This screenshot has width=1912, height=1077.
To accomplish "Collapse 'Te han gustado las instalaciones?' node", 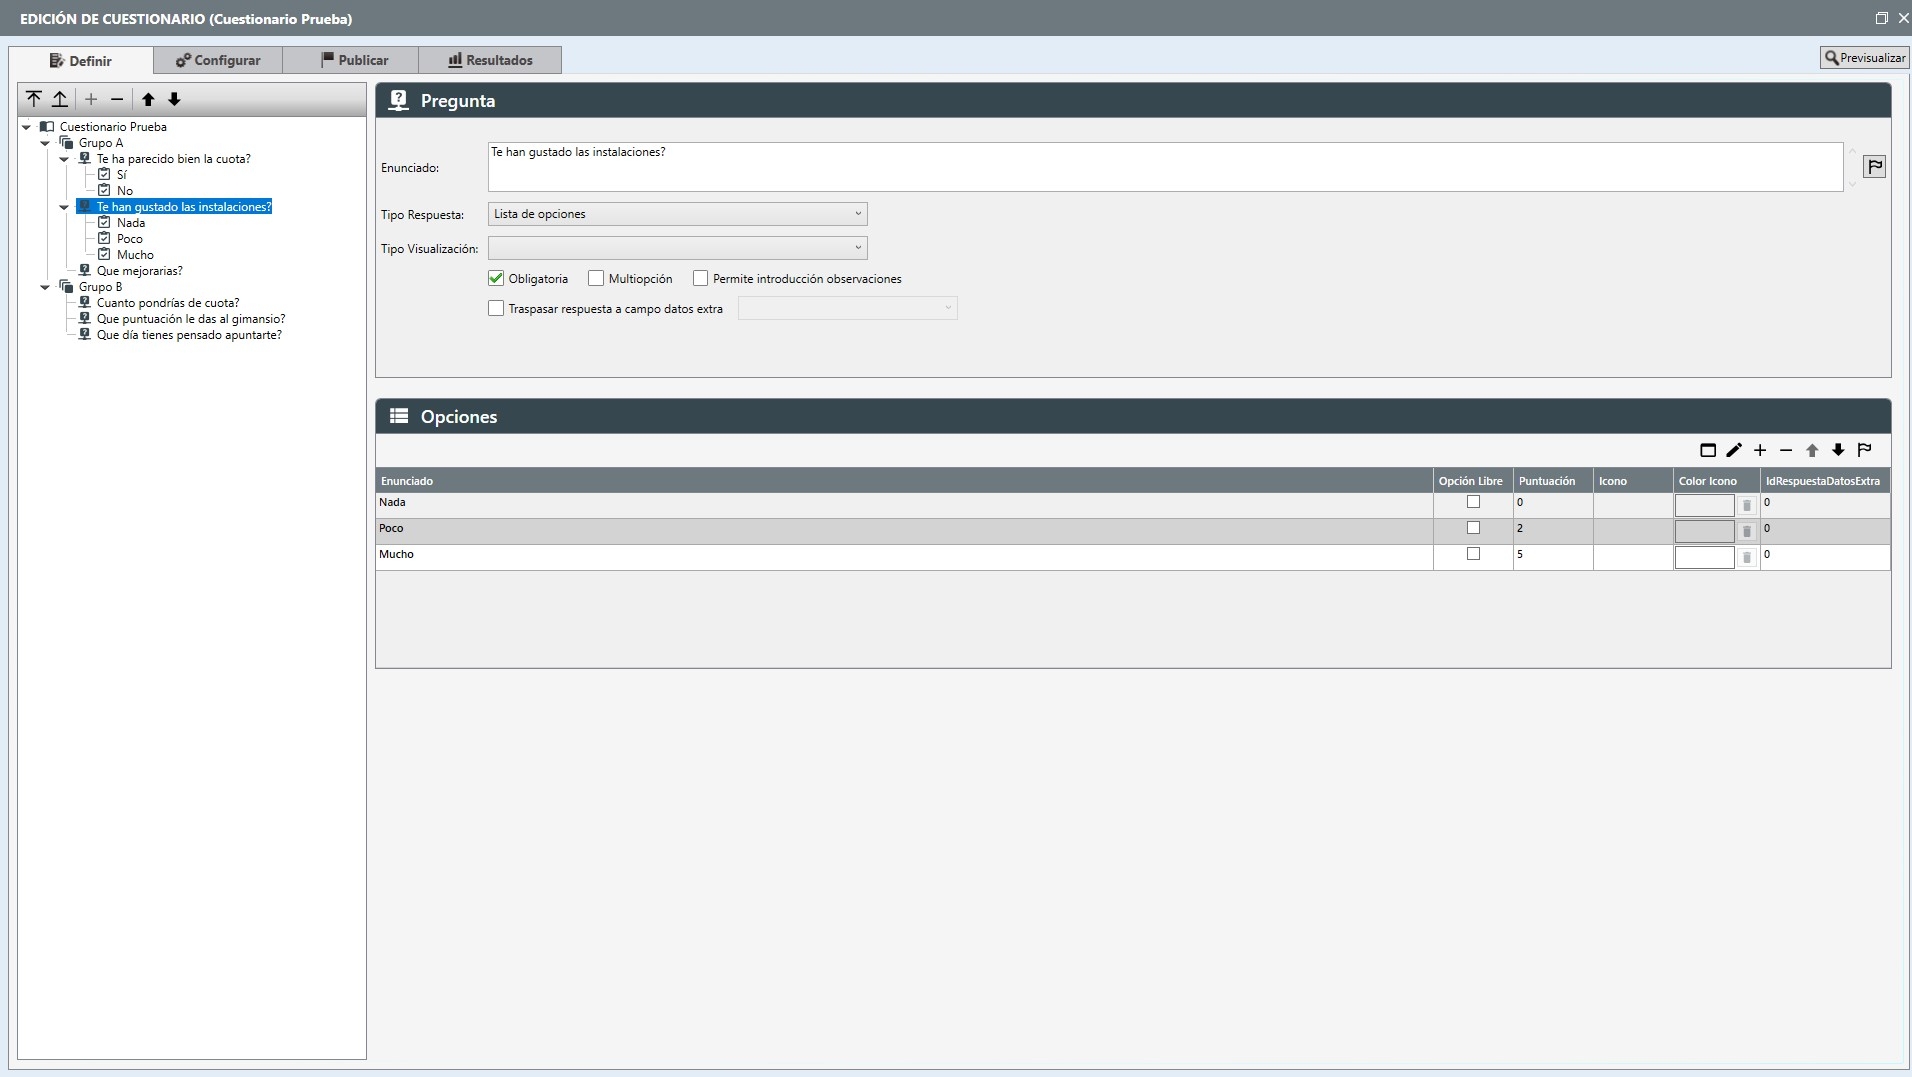I will pos(65,207).
